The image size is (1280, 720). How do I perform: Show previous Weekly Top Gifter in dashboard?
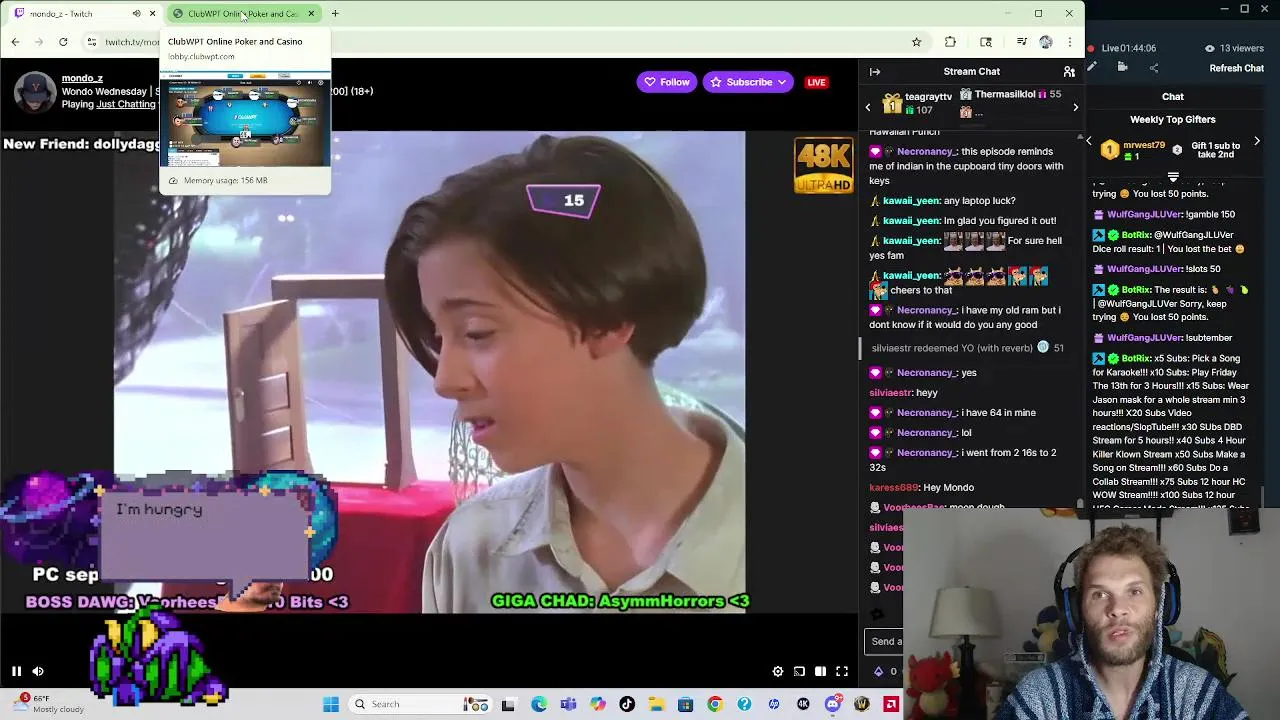click(x=1089, y=142)
